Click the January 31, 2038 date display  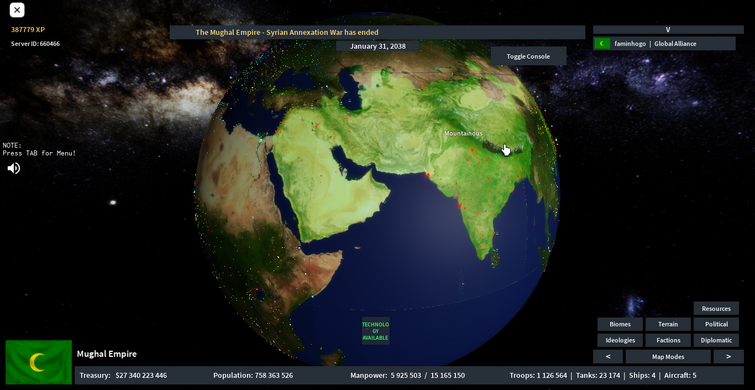(378, 46)
